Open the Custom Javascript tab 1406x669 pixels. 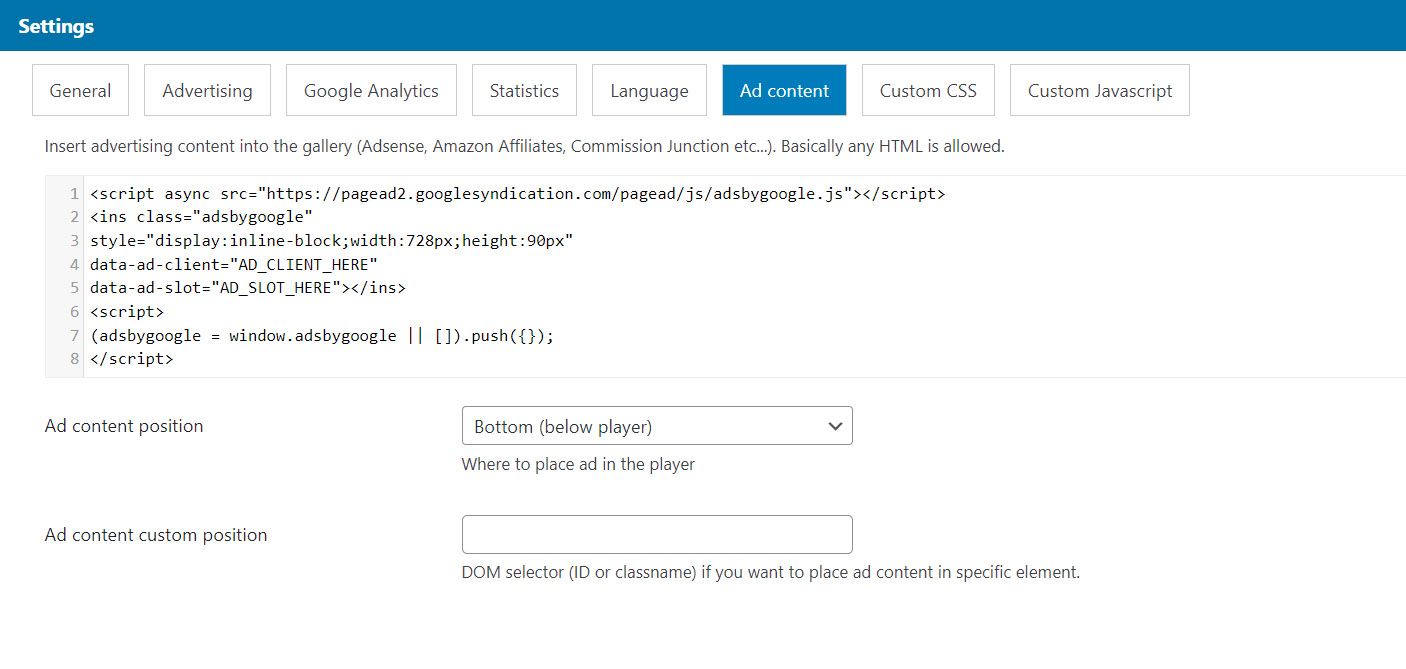(1099, 91)
